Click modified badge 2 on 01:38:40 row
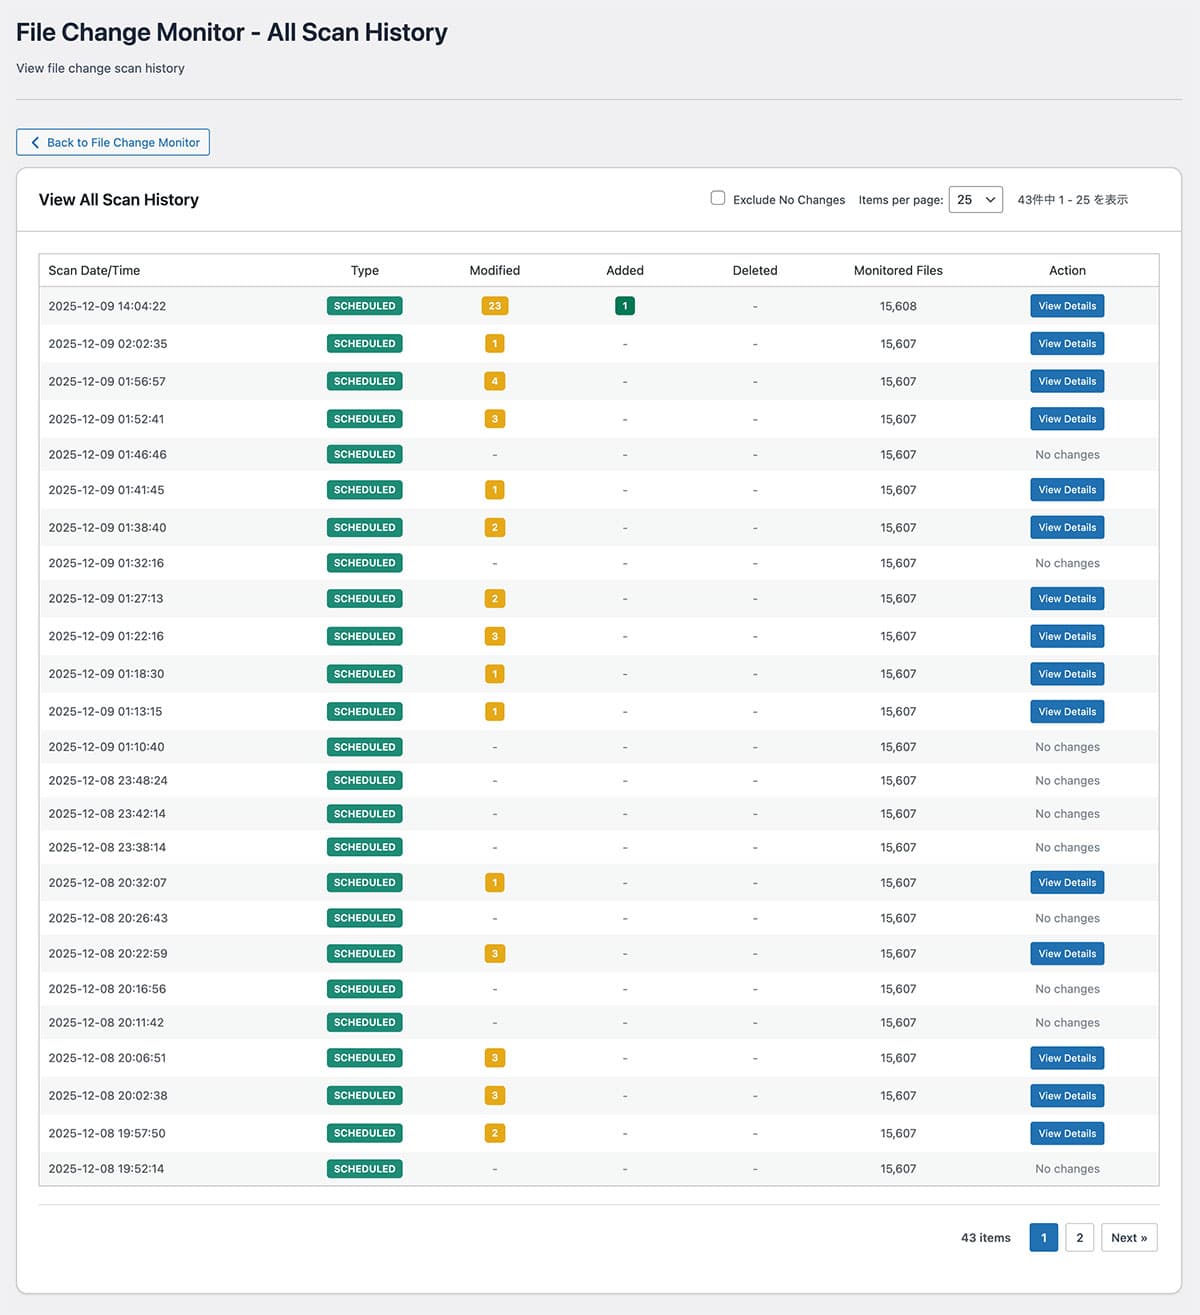Screen dimensions: 1200x1315 (494, 527)
